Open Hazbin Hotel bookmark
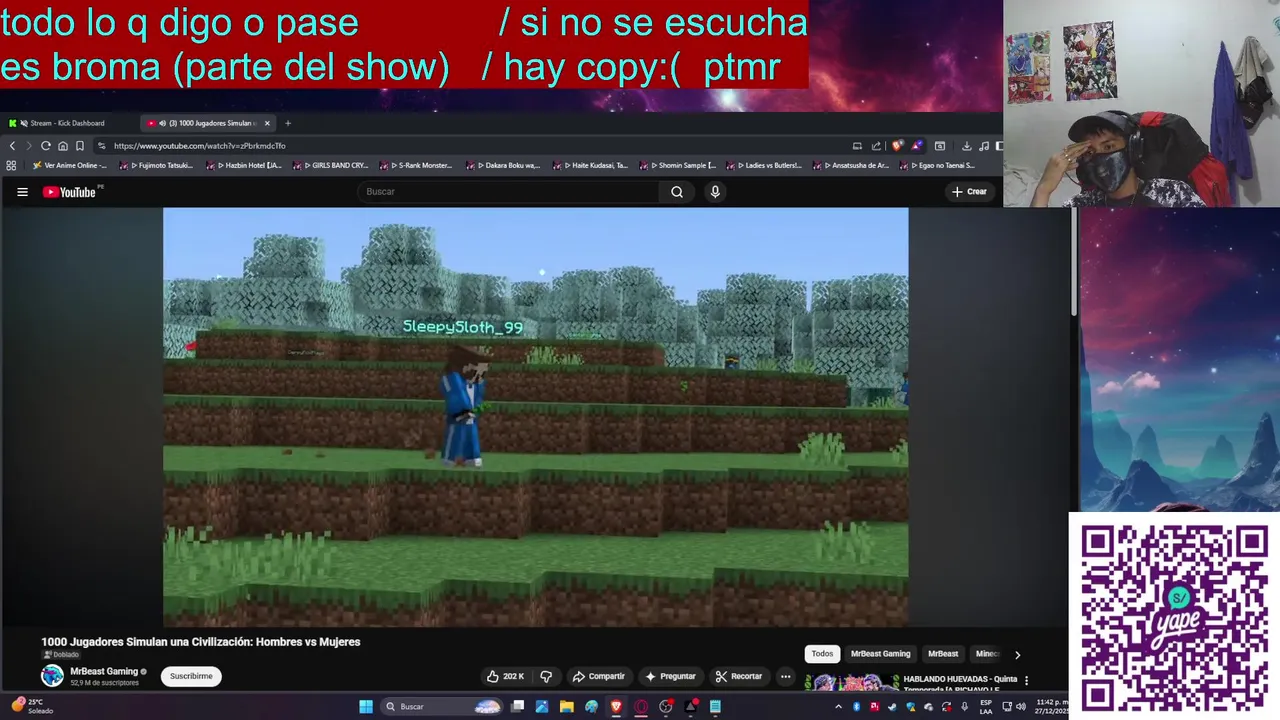 (245, 166)
